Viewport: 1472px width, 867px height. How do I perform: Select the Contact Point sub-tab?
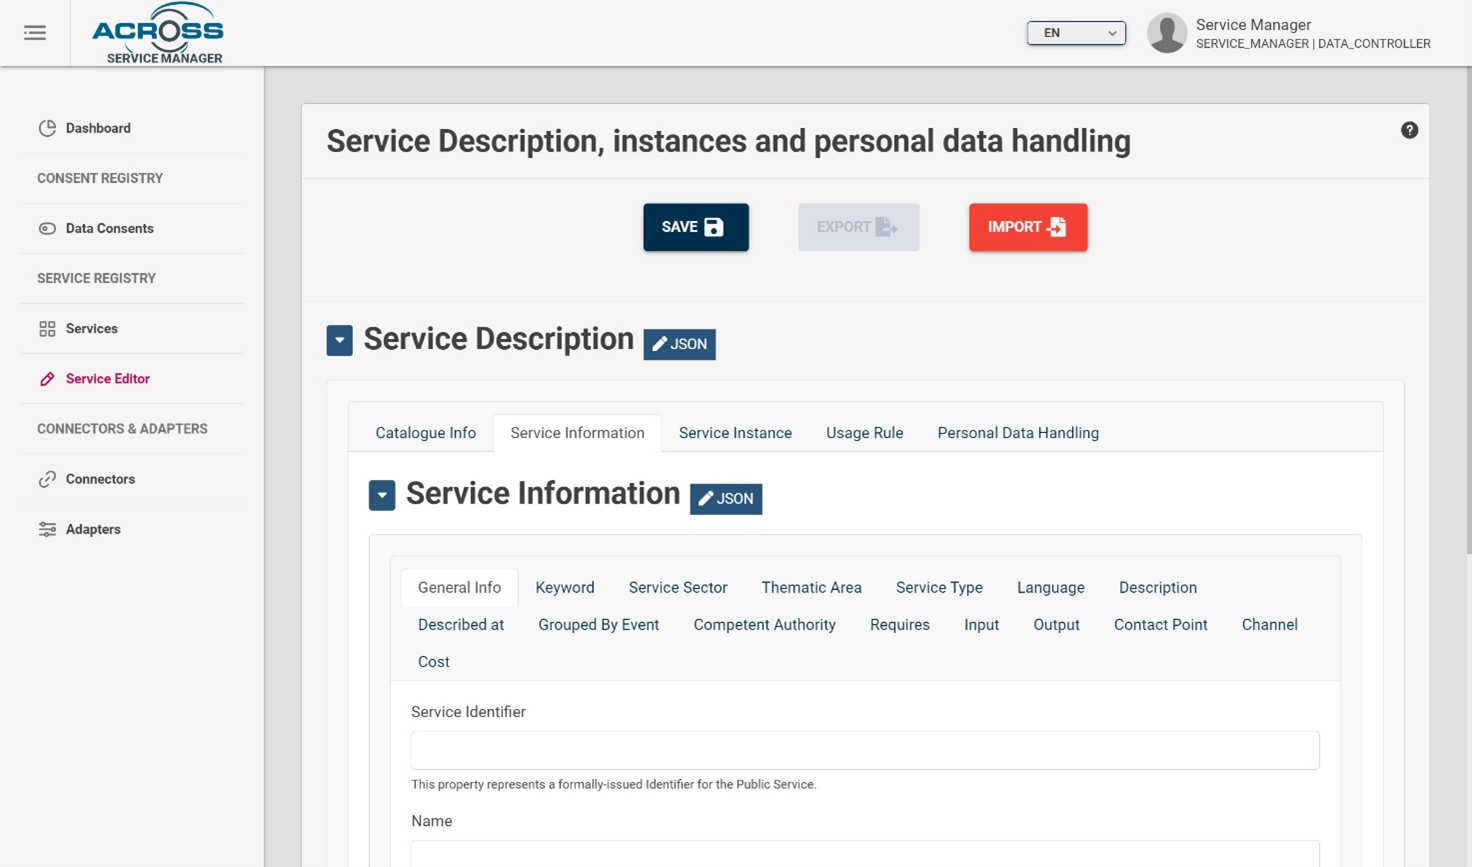1160,625
